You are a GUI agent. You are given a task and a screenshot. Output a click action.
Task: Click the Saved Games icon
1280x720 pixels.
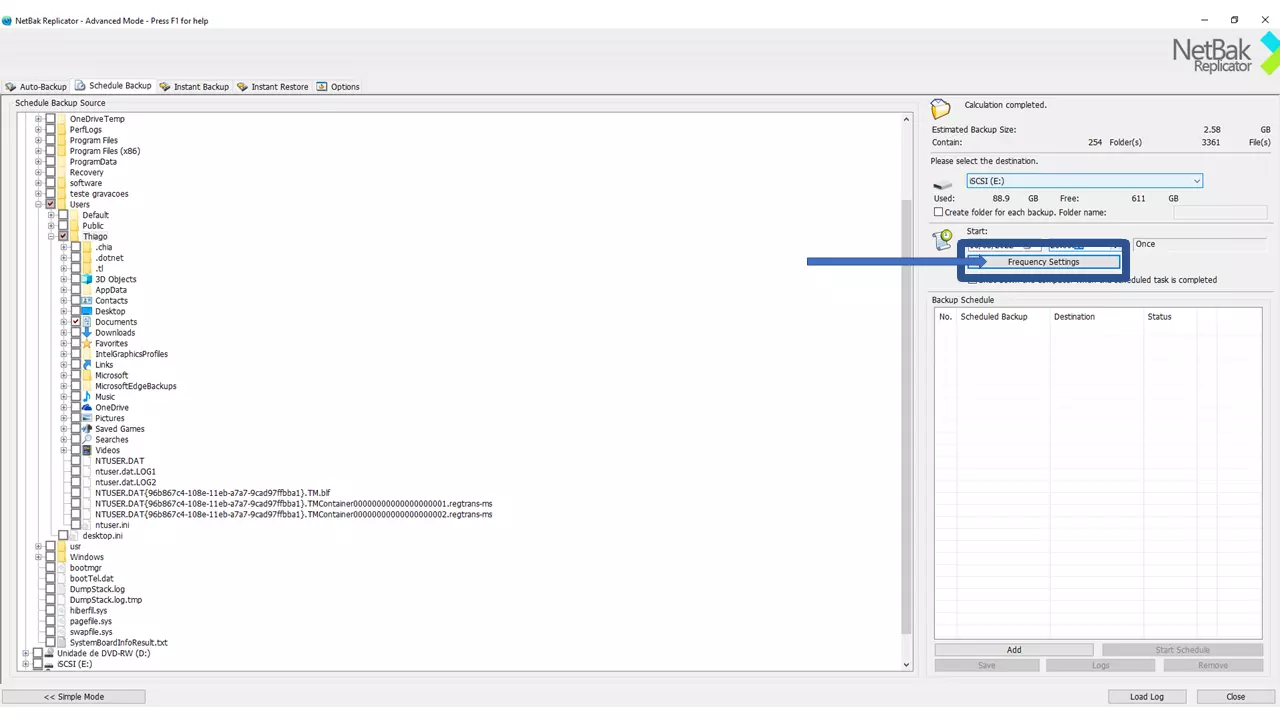[x=87, y=429]
